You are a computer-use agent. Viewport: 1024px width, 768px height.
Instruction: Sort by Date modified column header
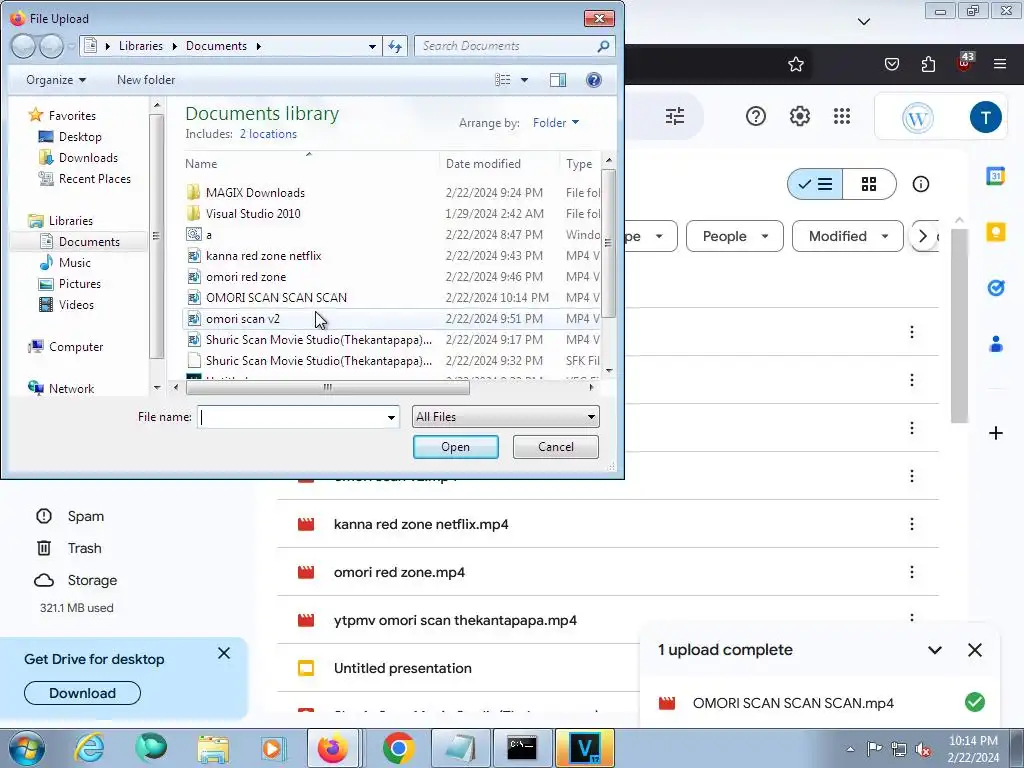[x=483, y=164]
